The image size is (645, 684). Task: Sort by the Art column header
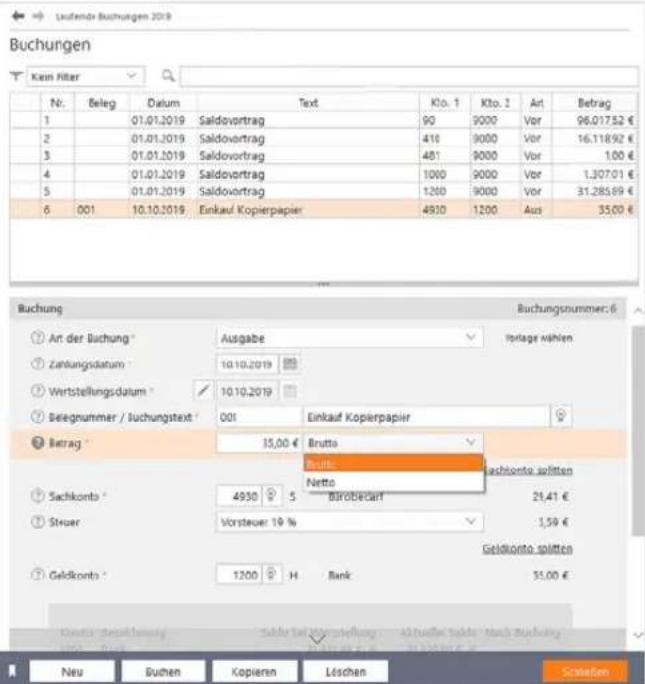[536, 103]
